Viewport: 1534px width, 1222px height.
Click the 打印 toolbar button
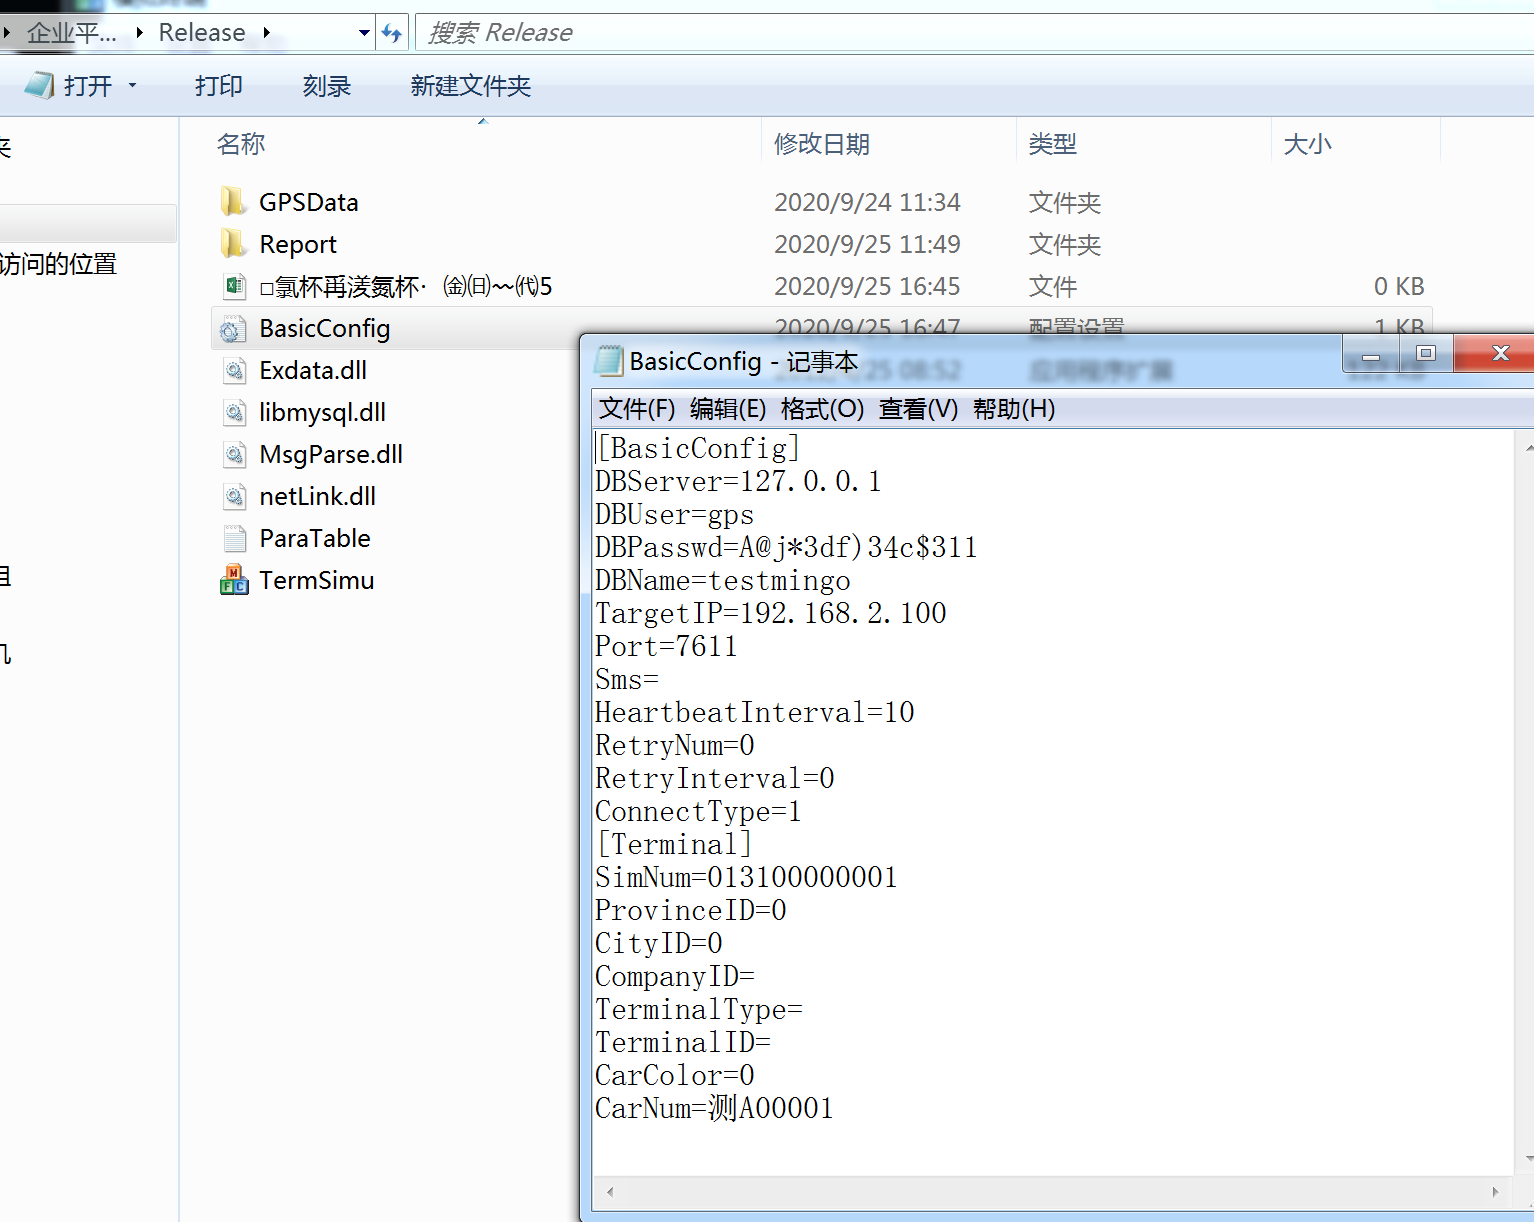click(x=219, y=86)
